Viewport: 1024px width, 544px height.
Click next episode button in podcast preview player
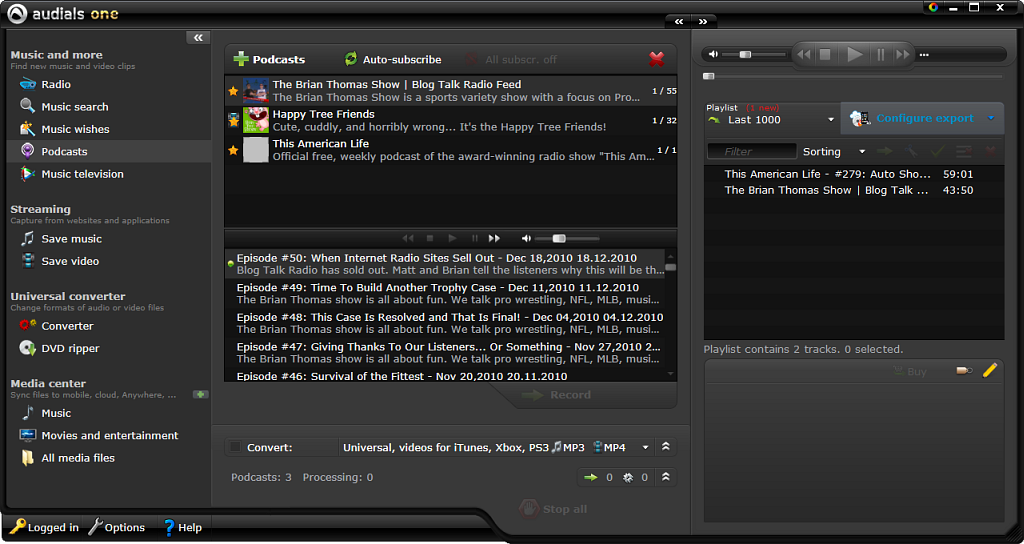(x=494, y=238)
